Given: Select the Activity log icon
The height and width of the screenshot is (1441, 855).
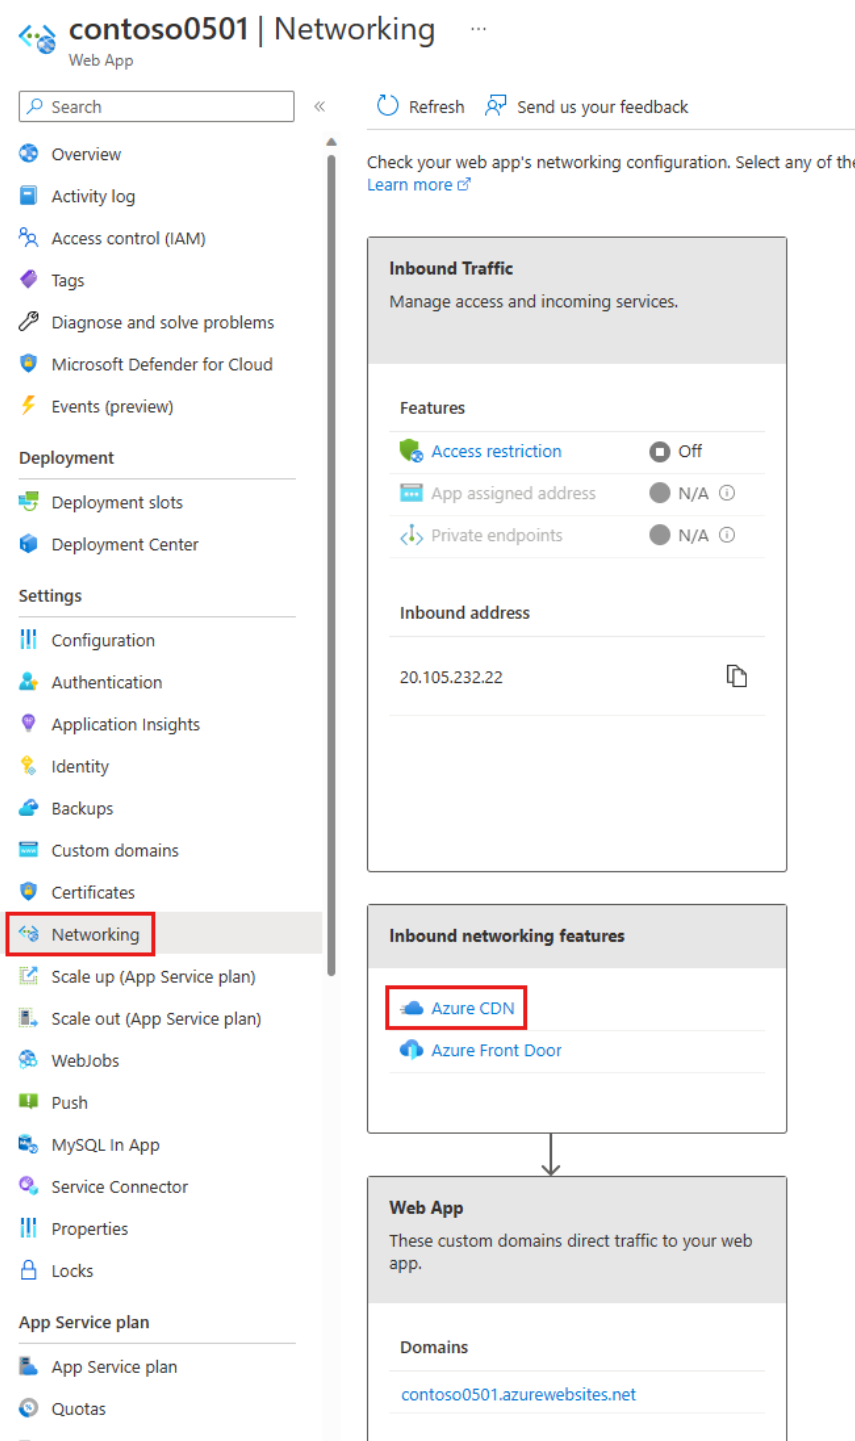Looking at the screenshot, I should [28, 196].
